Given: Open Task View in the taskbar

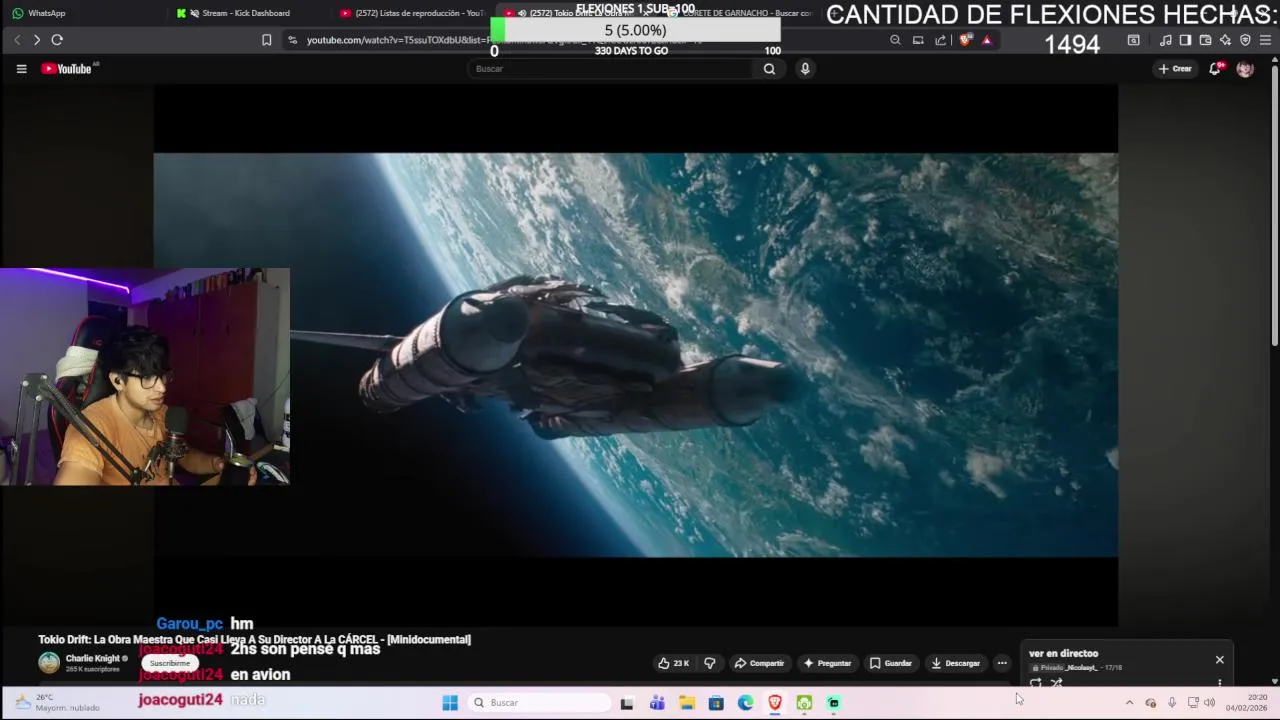Looking at the screenshot, I should coord(627,703).
